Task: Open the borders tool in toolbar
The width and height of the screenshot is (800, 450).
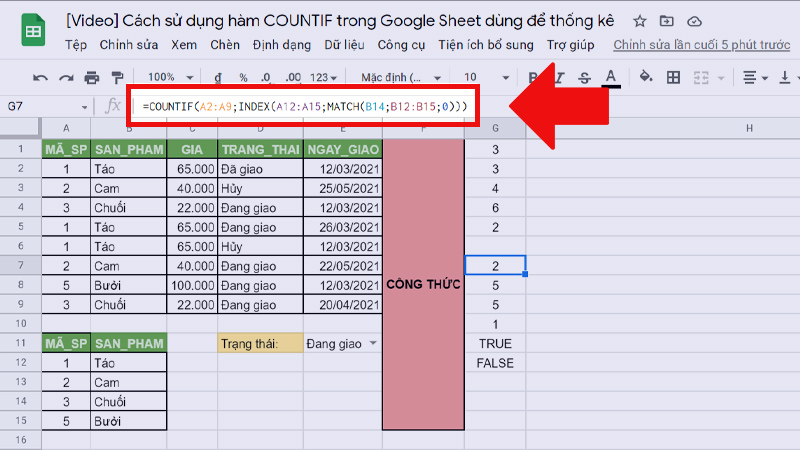Action: 673,77
